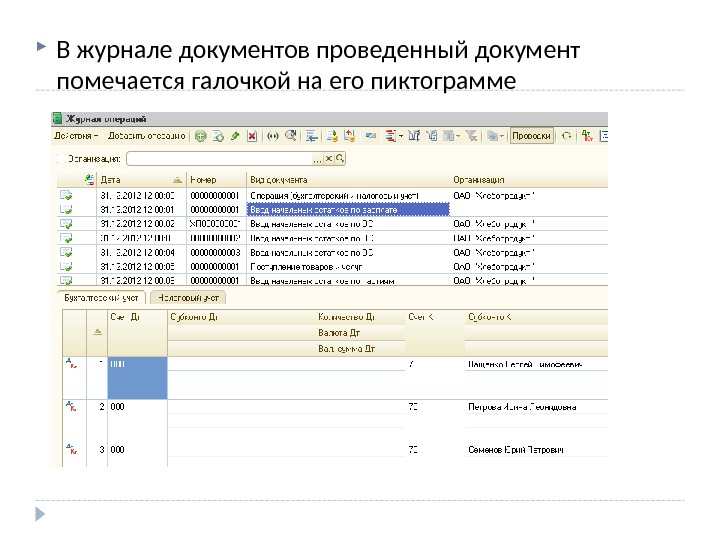Click the Петрова Ирина Леонидовна cell
The width and height of the screenshot is (720, 540).
point(523,407)
